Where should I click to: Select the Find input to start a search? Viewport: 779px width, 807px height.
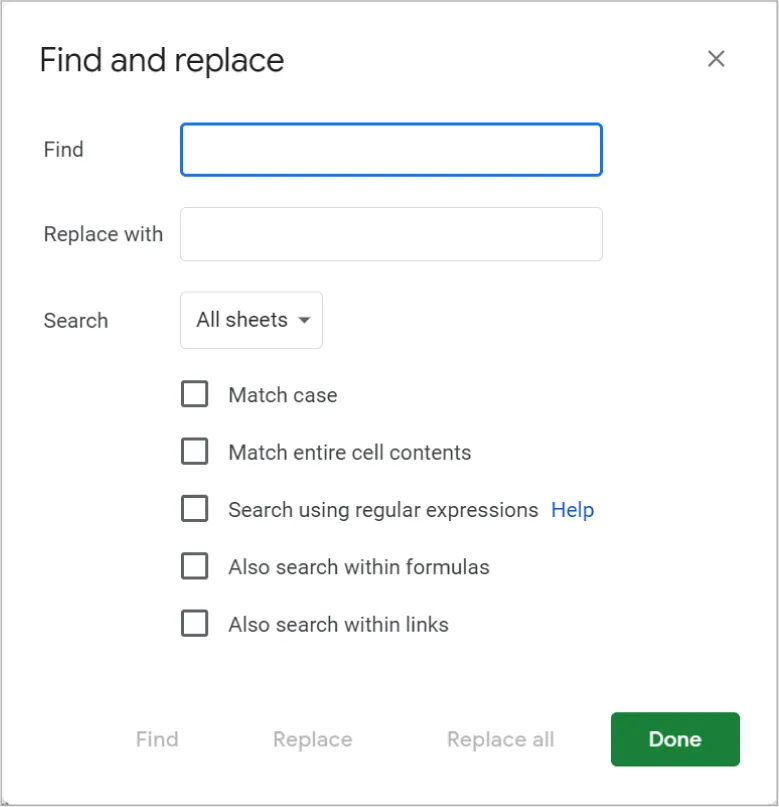[390, 149]
